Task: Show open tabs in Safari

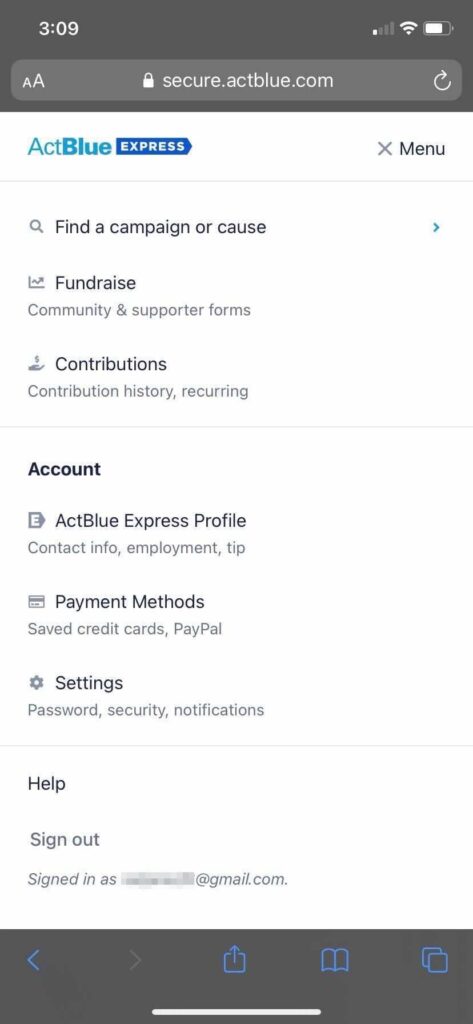Action: (x=435, y=960)
